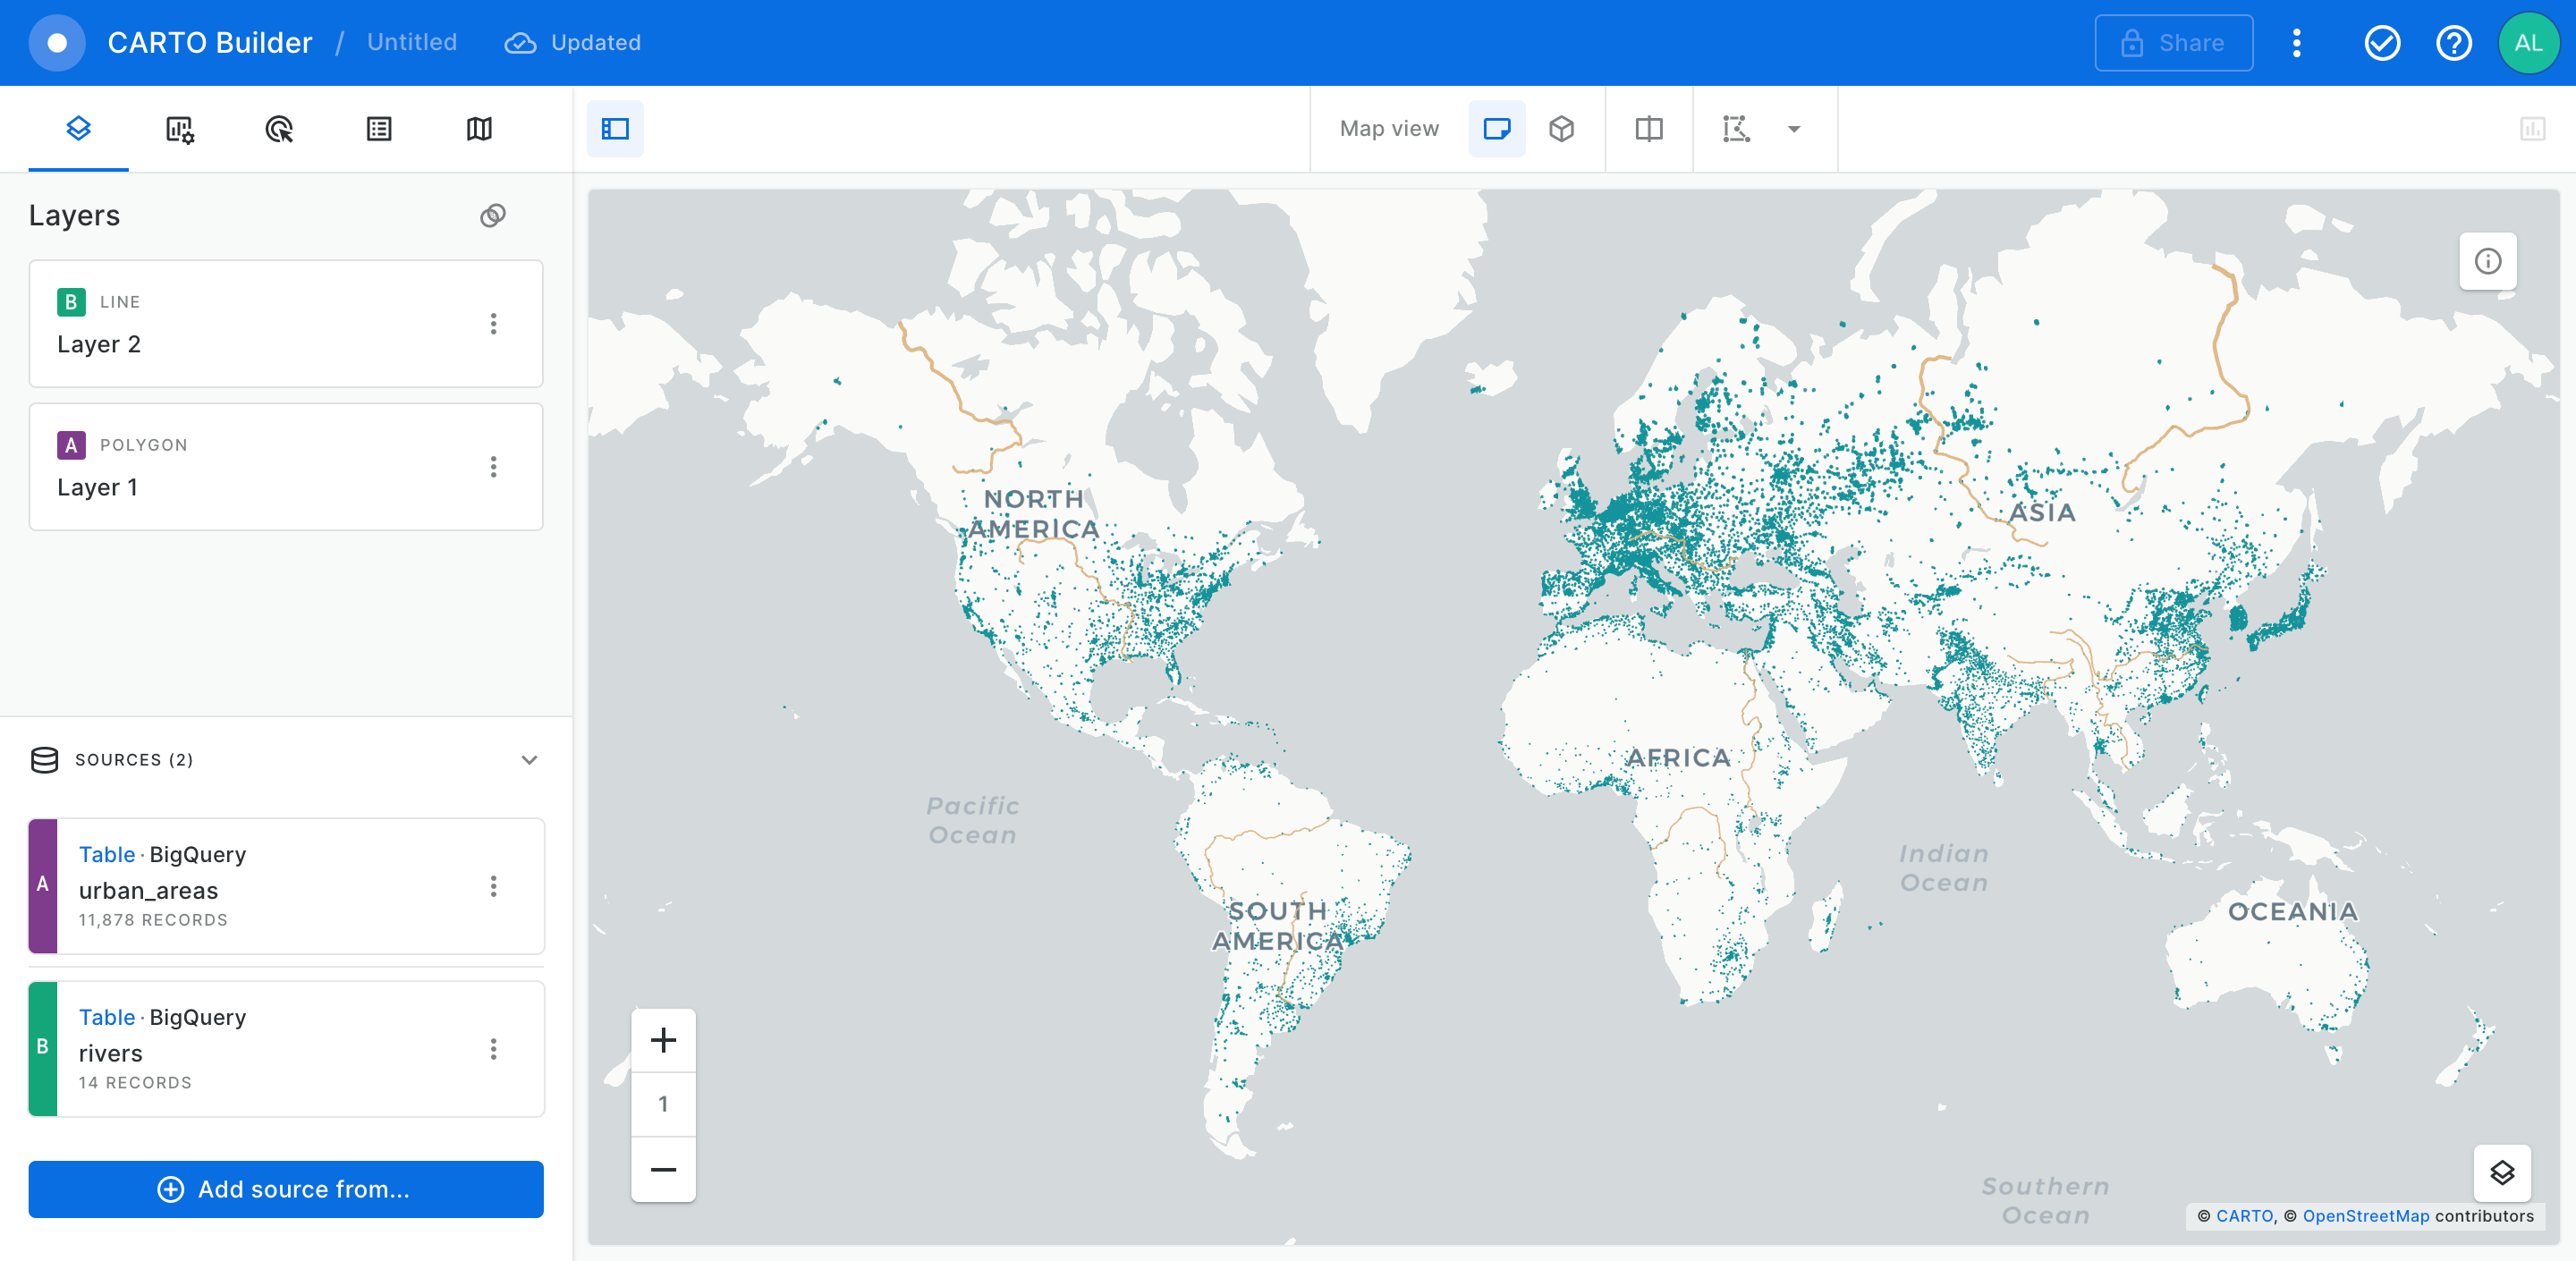
Task: Open the Widgets tab icon
Action: [x=179, y=129]
